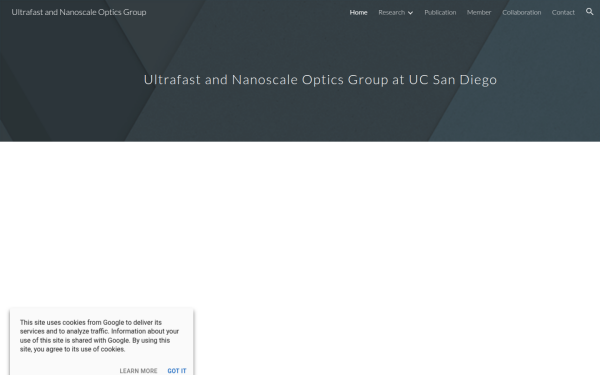Click the 'Ultrafast and Nanoscale Optics Group at UC San Diego' heading

pos(320,80)
